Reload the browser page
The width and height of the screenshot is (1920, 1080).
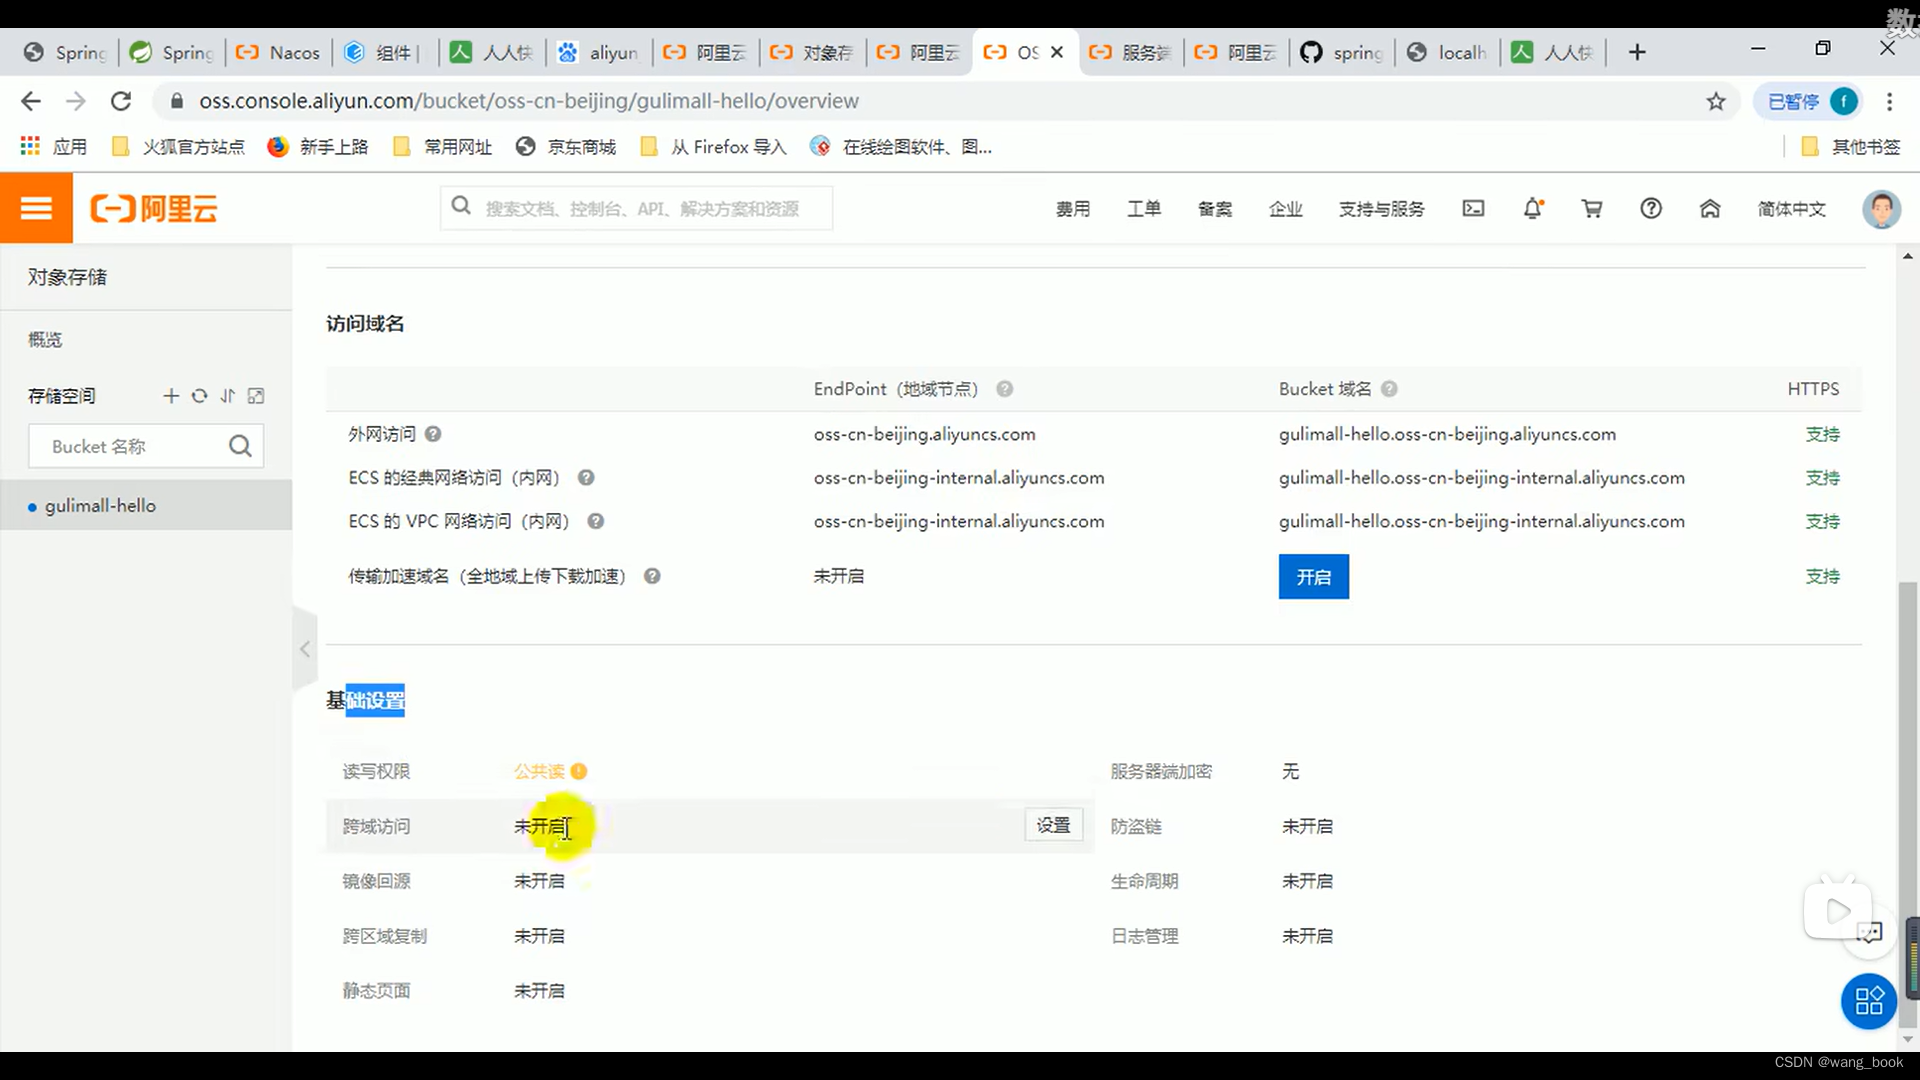[121, 101]
